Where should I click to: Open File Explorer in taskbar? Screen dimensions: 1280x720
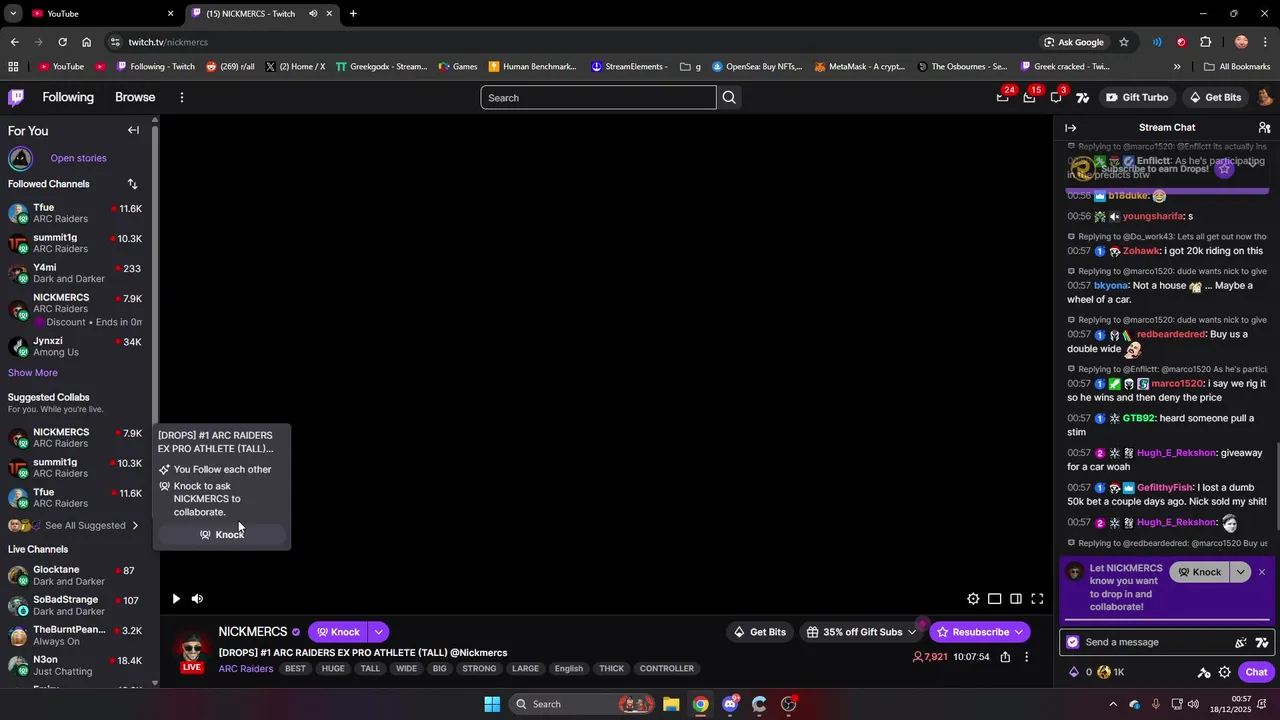pos(671,704)
